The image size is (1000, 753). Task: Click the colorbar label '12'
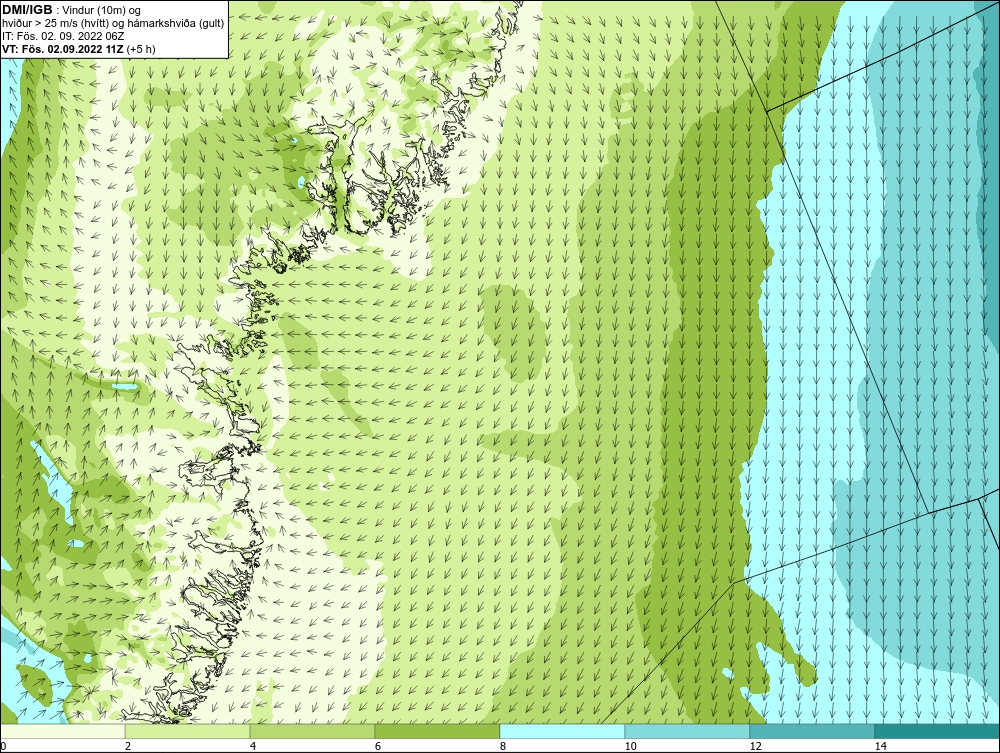click(755, 746)
